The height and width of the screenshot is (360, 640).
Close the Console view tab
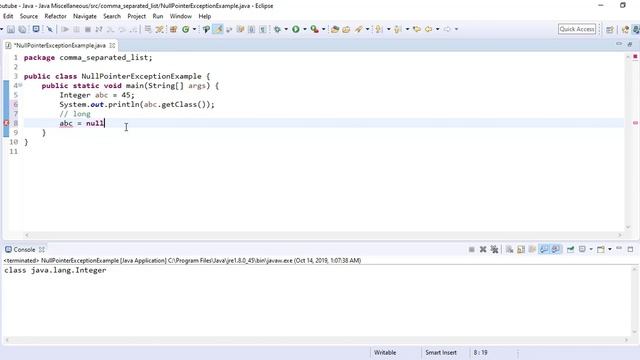(x=42, y=249)
